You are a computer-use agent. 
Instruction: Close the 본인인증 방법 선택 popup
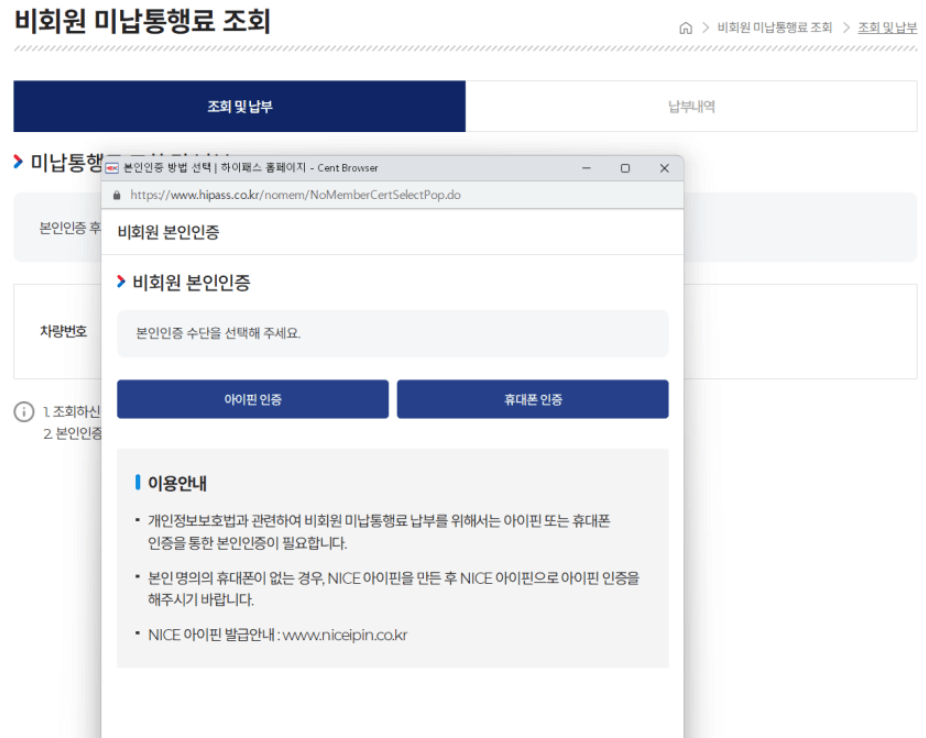tap(664, 168)
